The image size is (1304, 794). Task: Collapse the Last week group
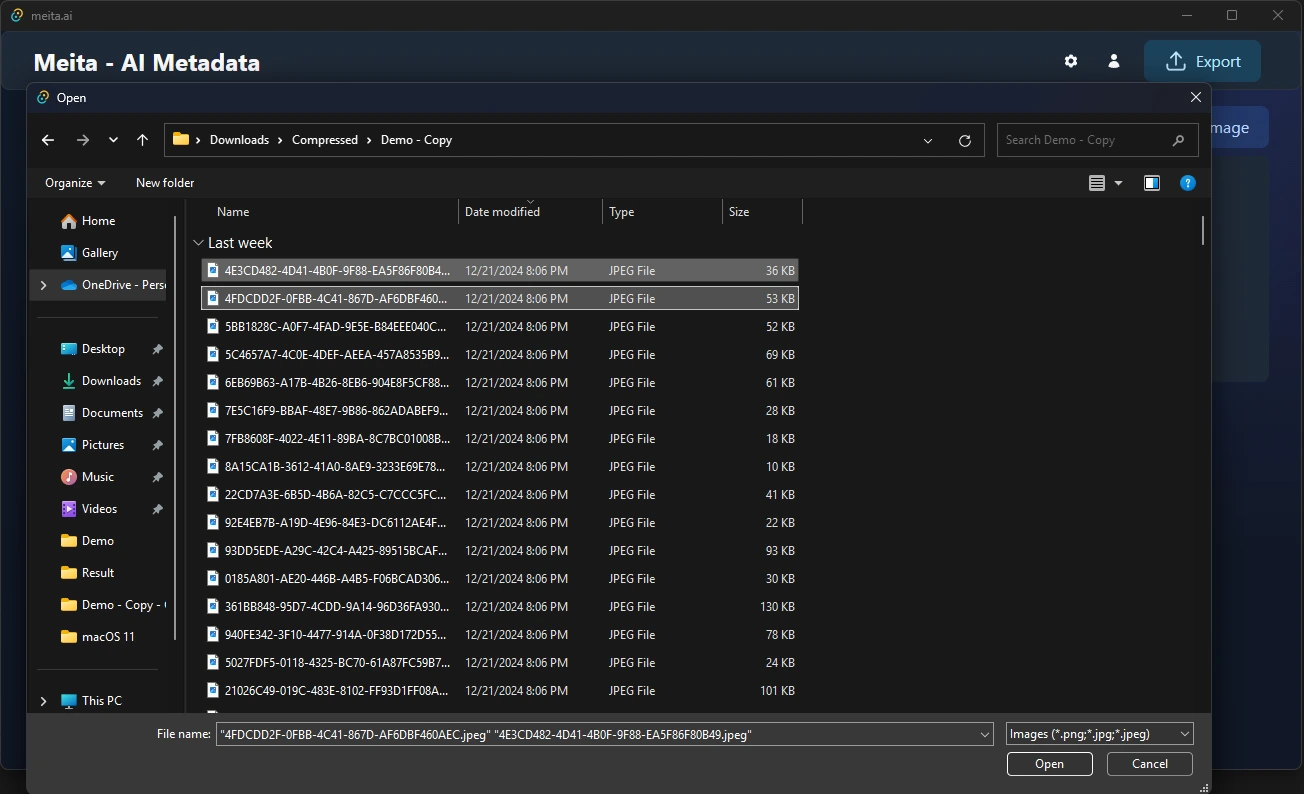(x=197, y=243)
